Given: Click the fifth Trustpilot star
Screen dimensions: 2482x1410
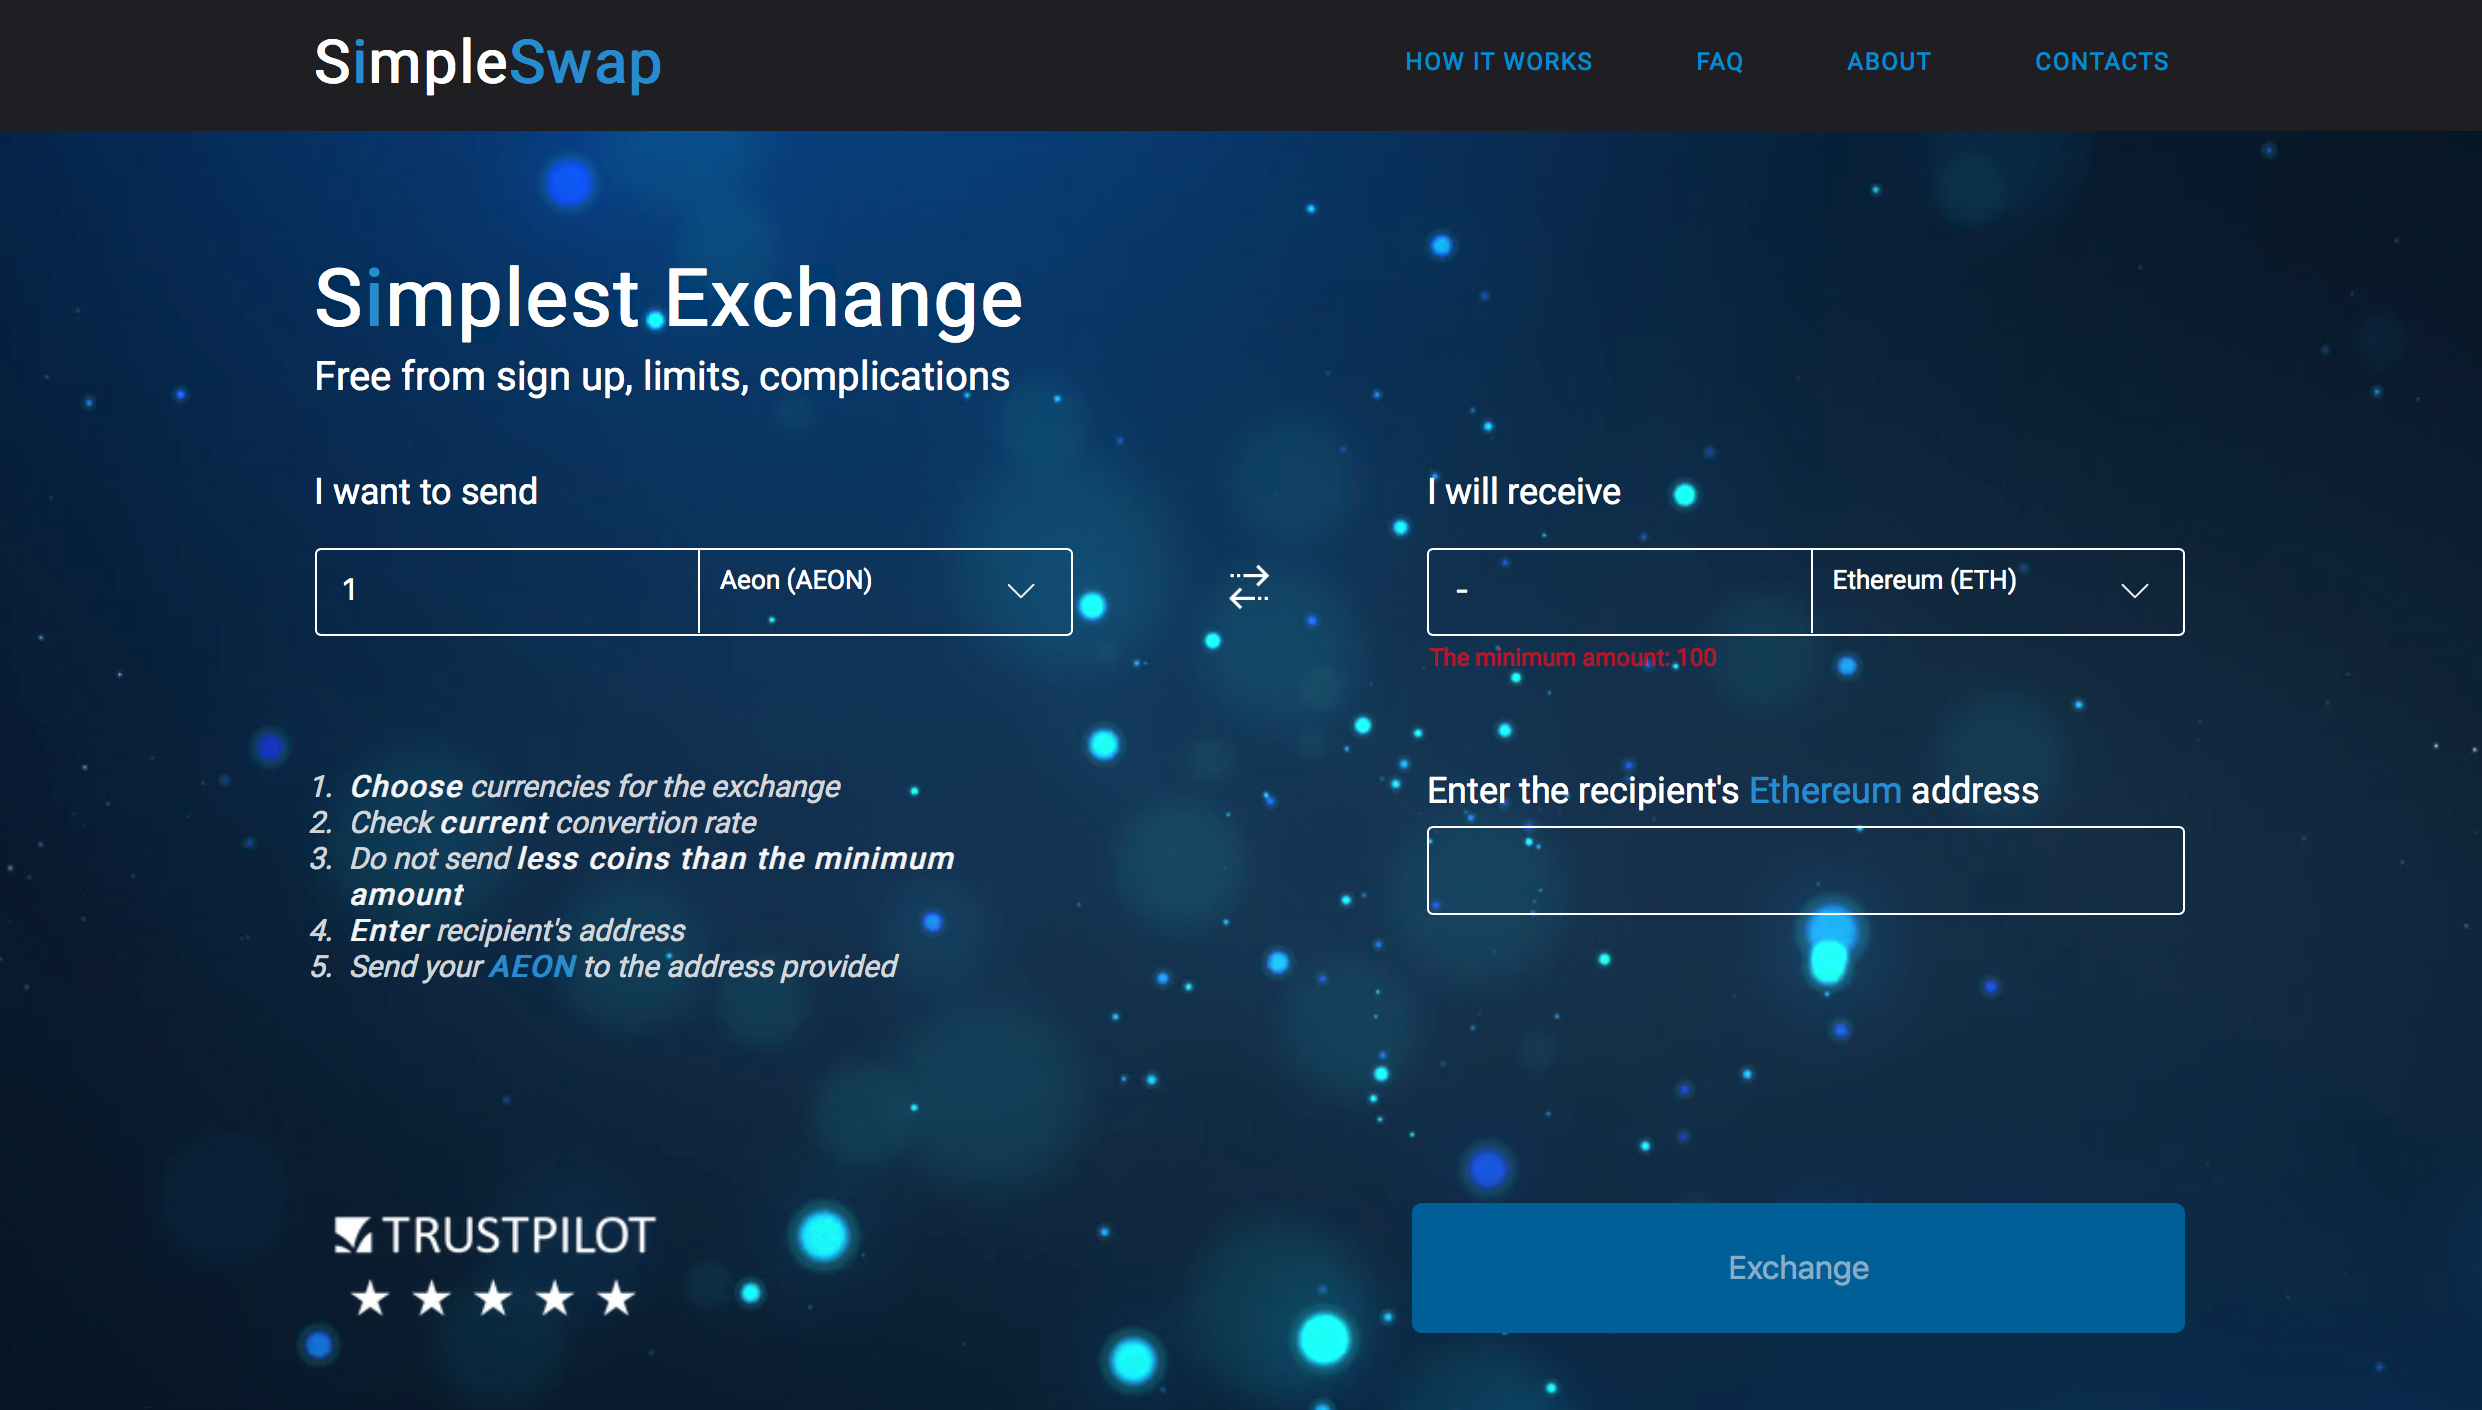Looking at the screenshot, I should 616,1298.
